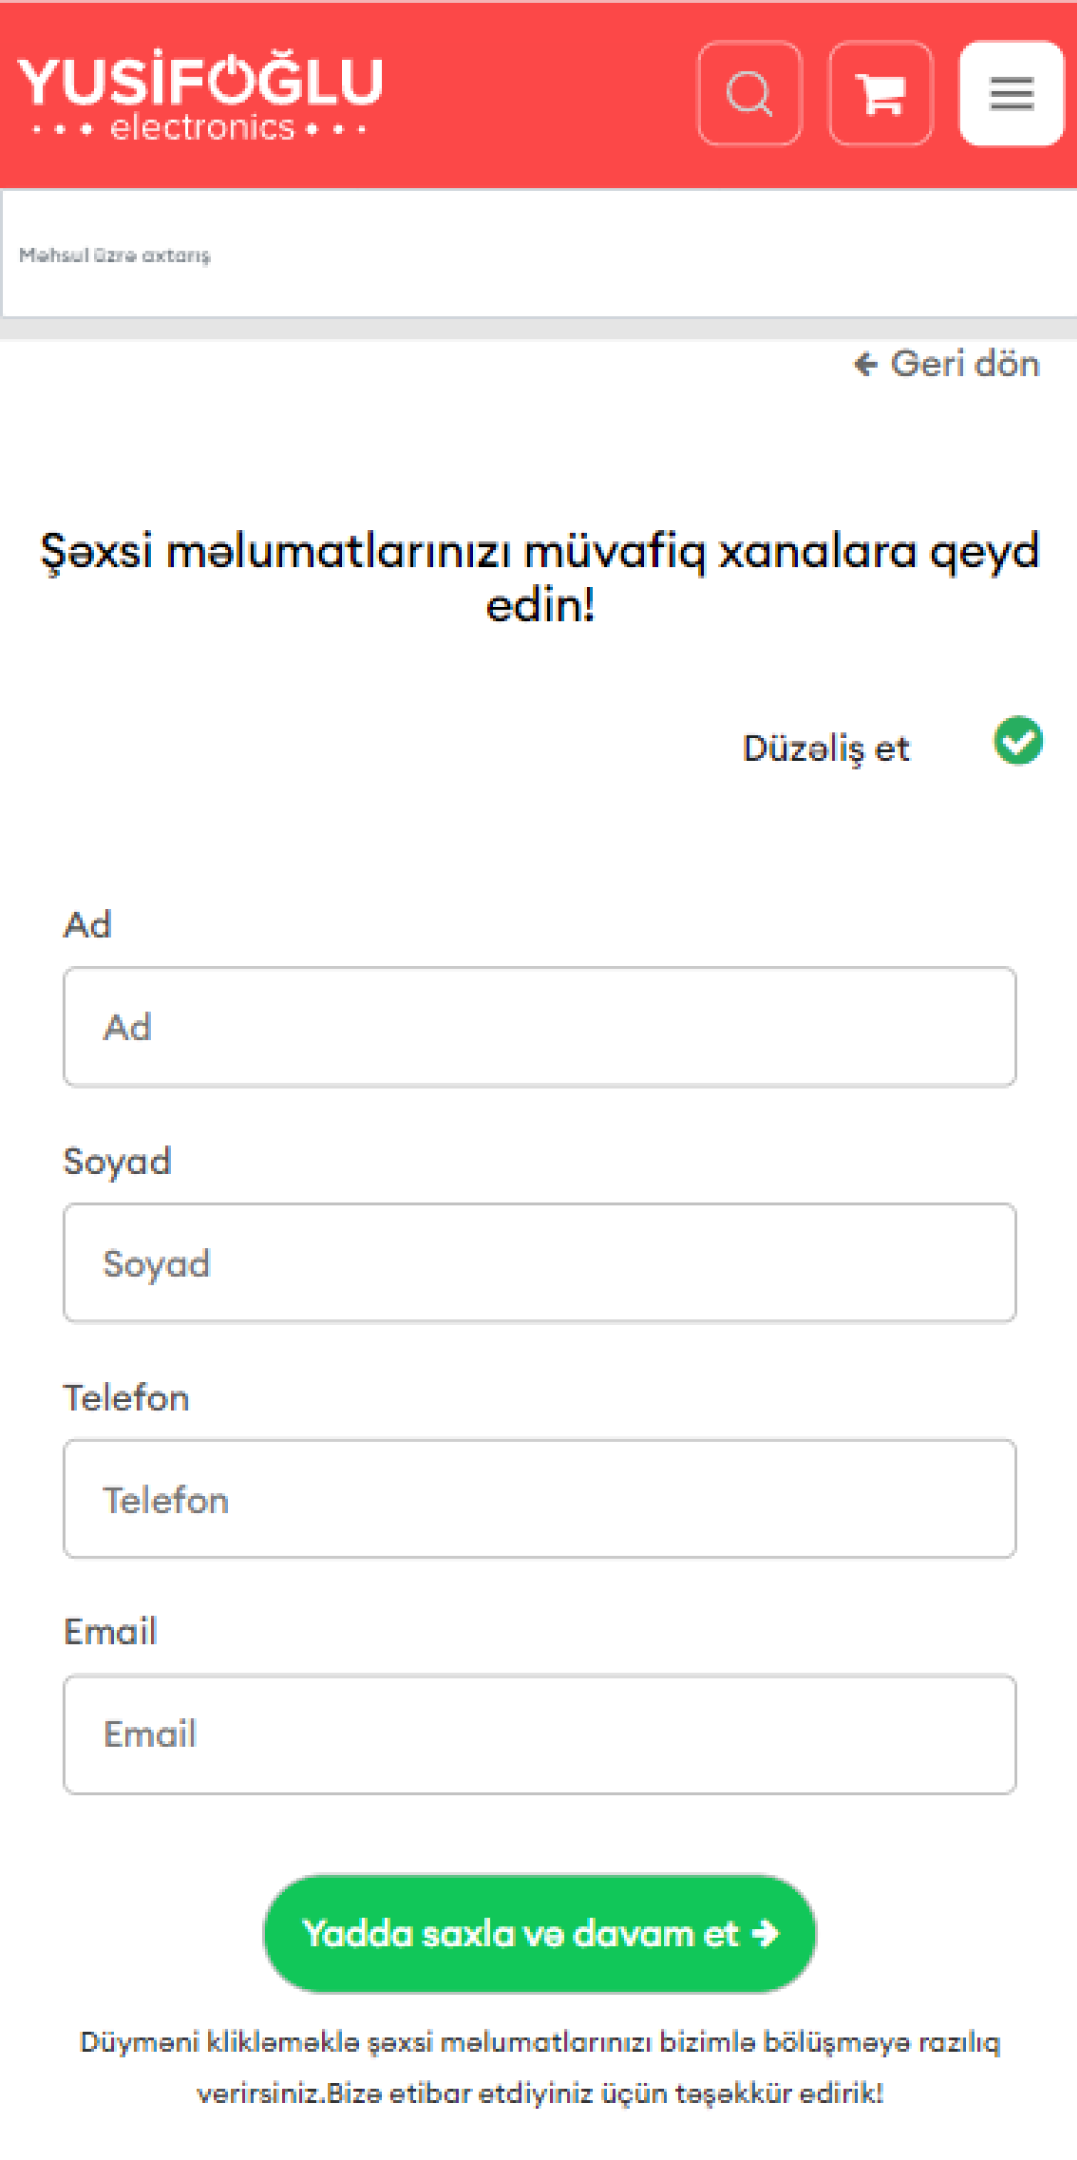
Task: Click inside the Soyad input field
Action: tap(538, 1262)
